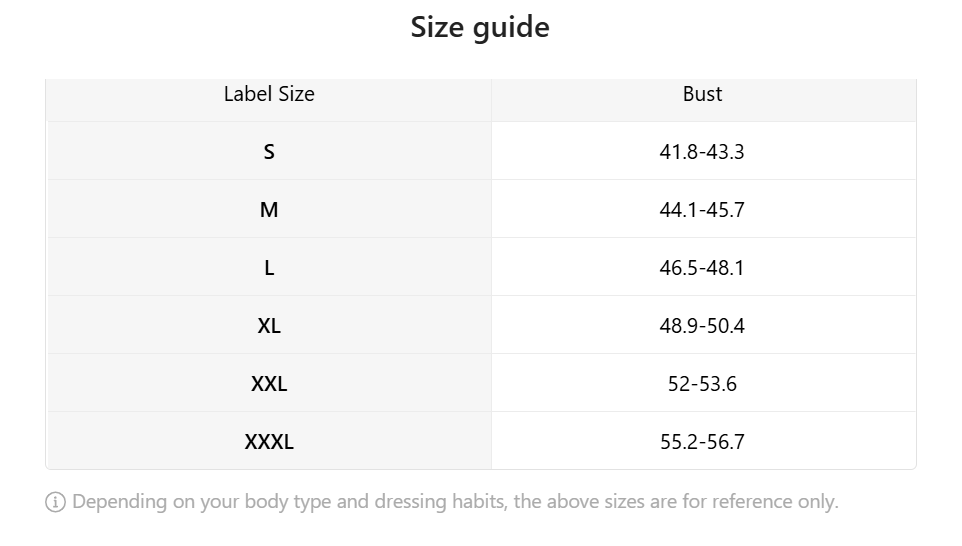Click the 55.2-56.7 bust value

703,441
